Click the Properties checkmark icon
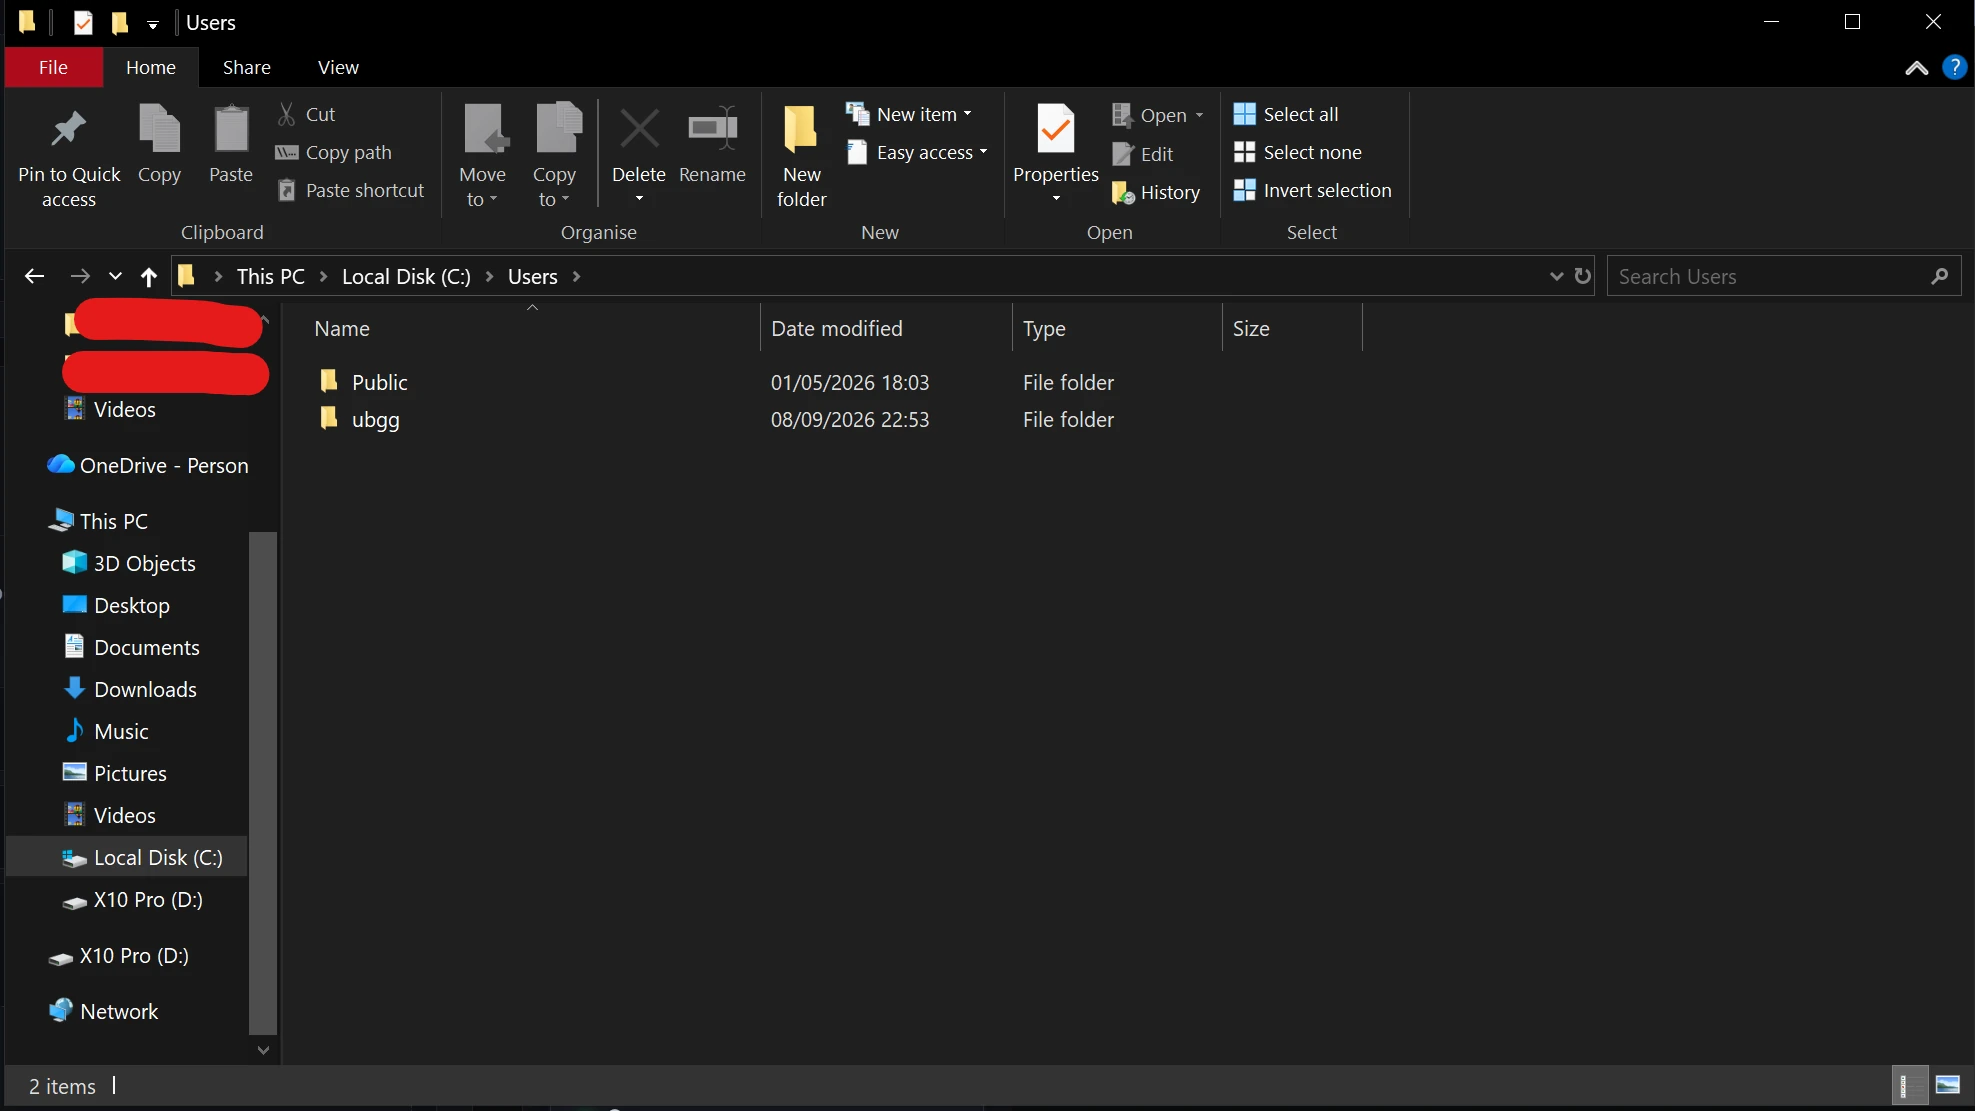 tap(1056, 130)
